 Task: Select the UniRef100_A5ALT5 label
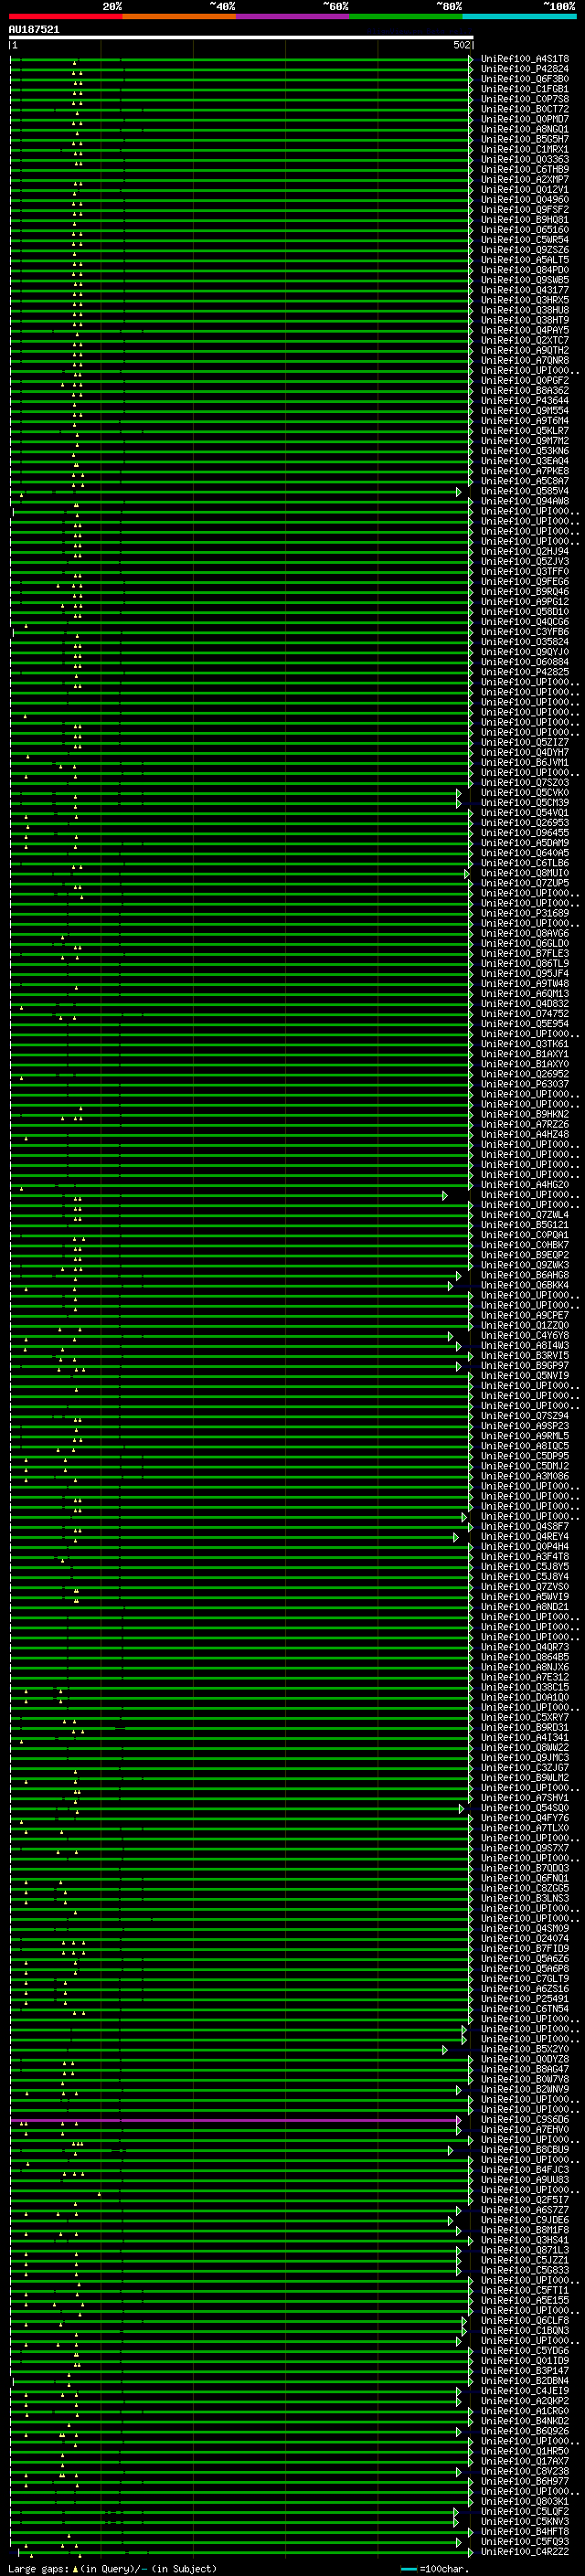click(525, 260)
